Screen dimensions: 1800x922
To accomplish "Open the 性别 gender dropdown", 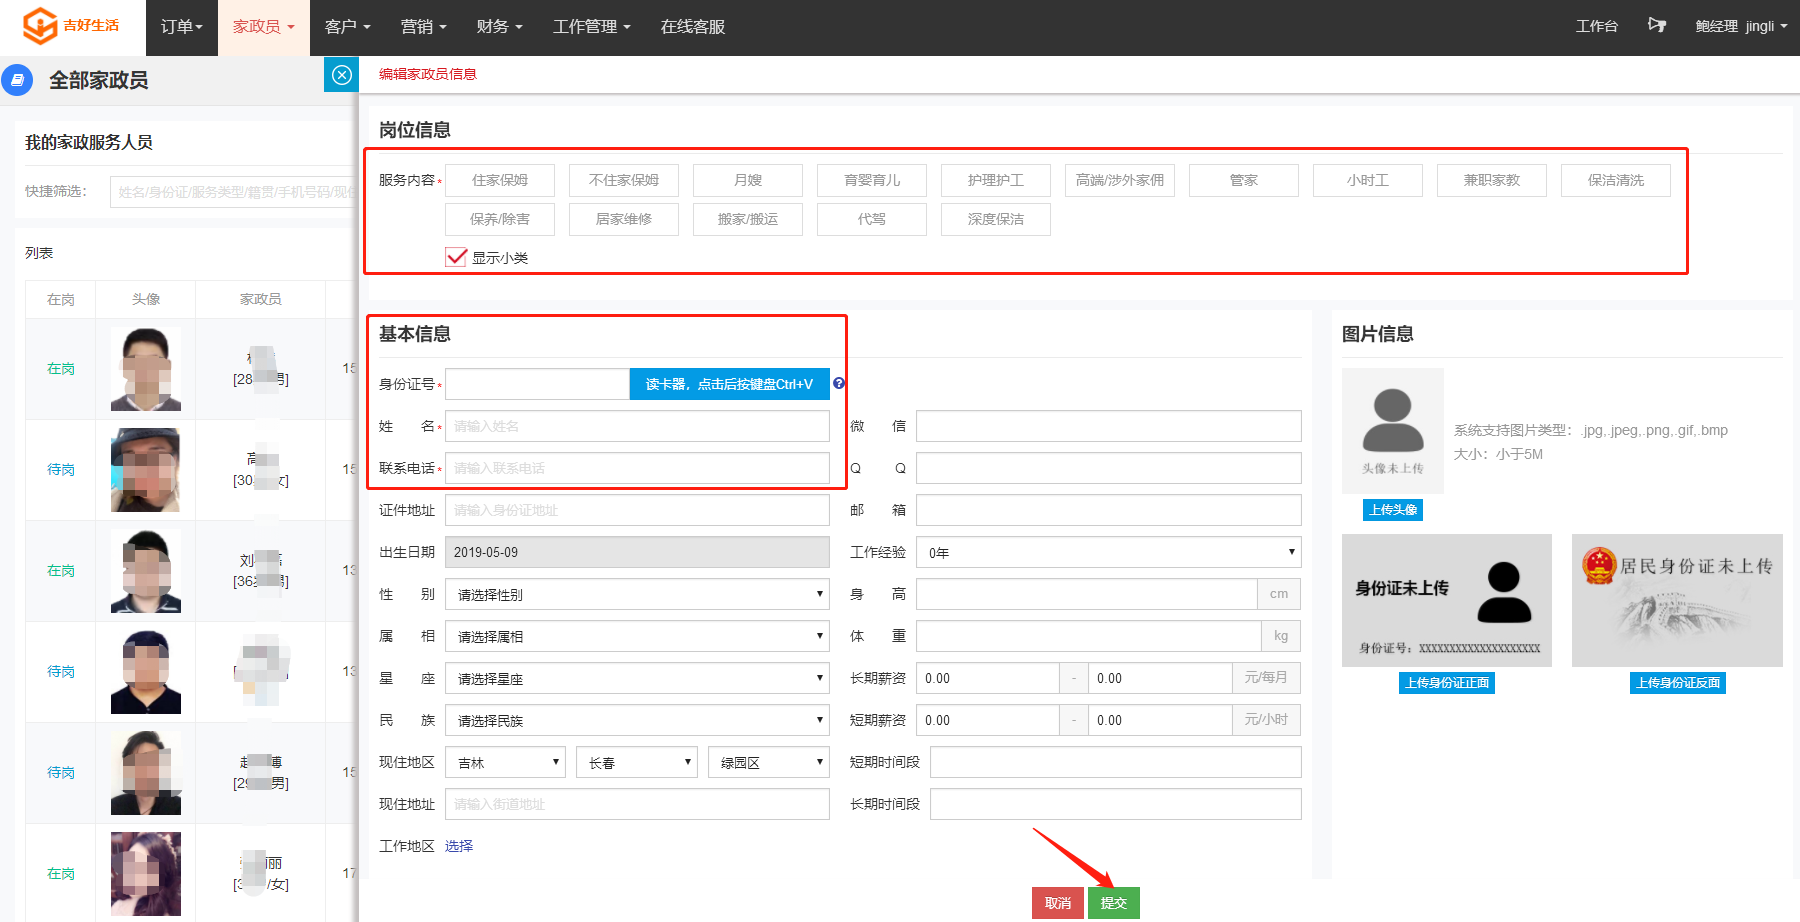I will [x=637, y=594].
